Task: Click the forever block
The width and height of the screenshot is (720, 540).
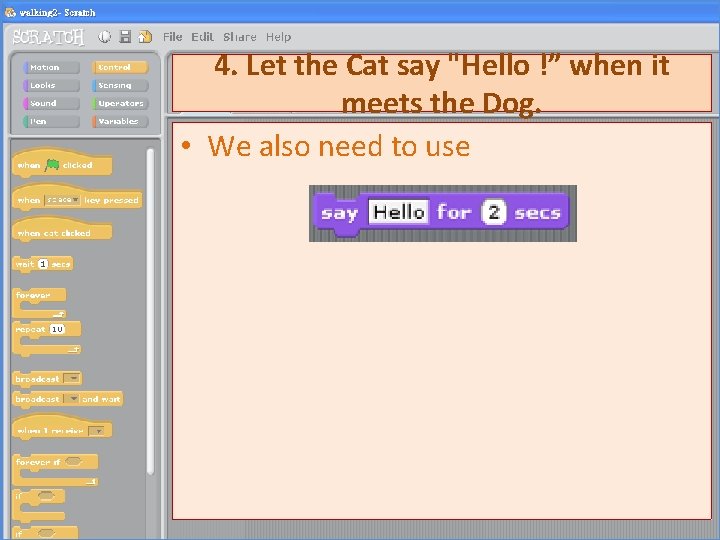Action: [x=39, y=303]
